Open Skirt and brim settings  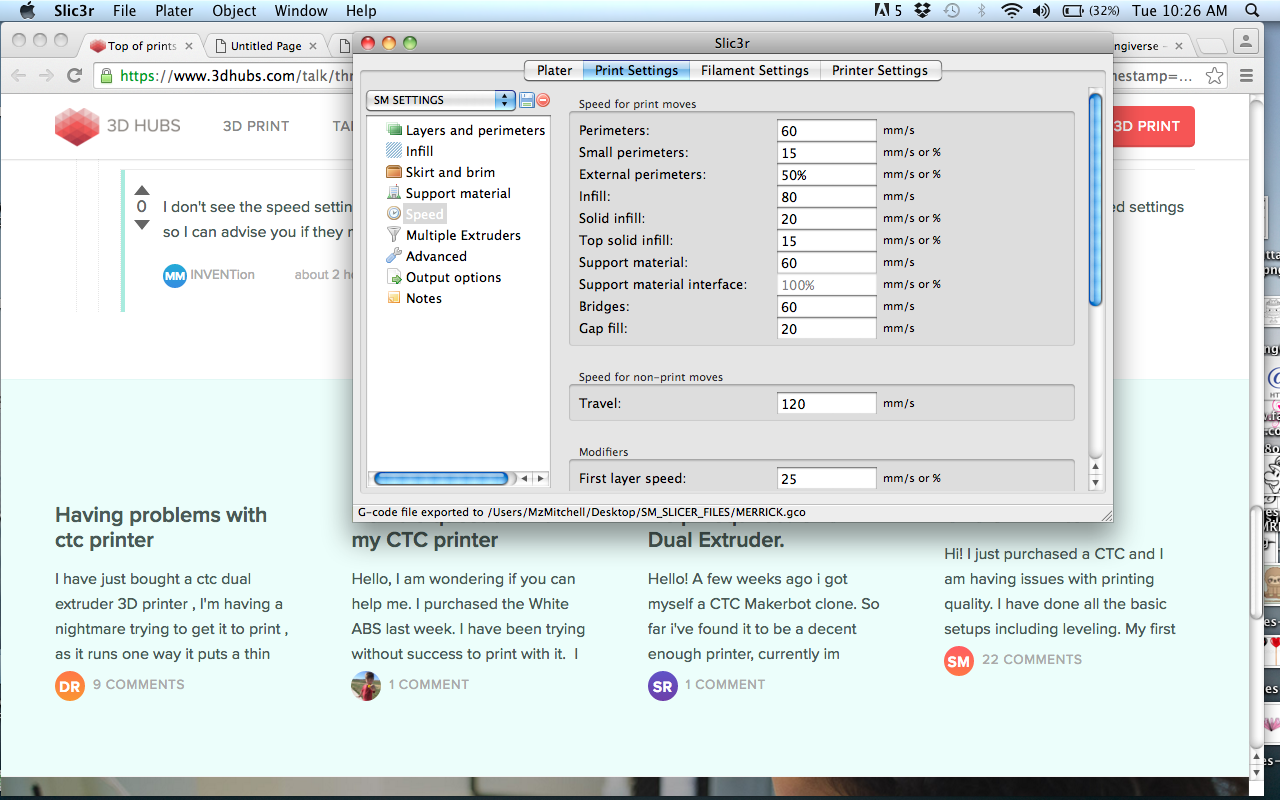(x=449, y=172)
